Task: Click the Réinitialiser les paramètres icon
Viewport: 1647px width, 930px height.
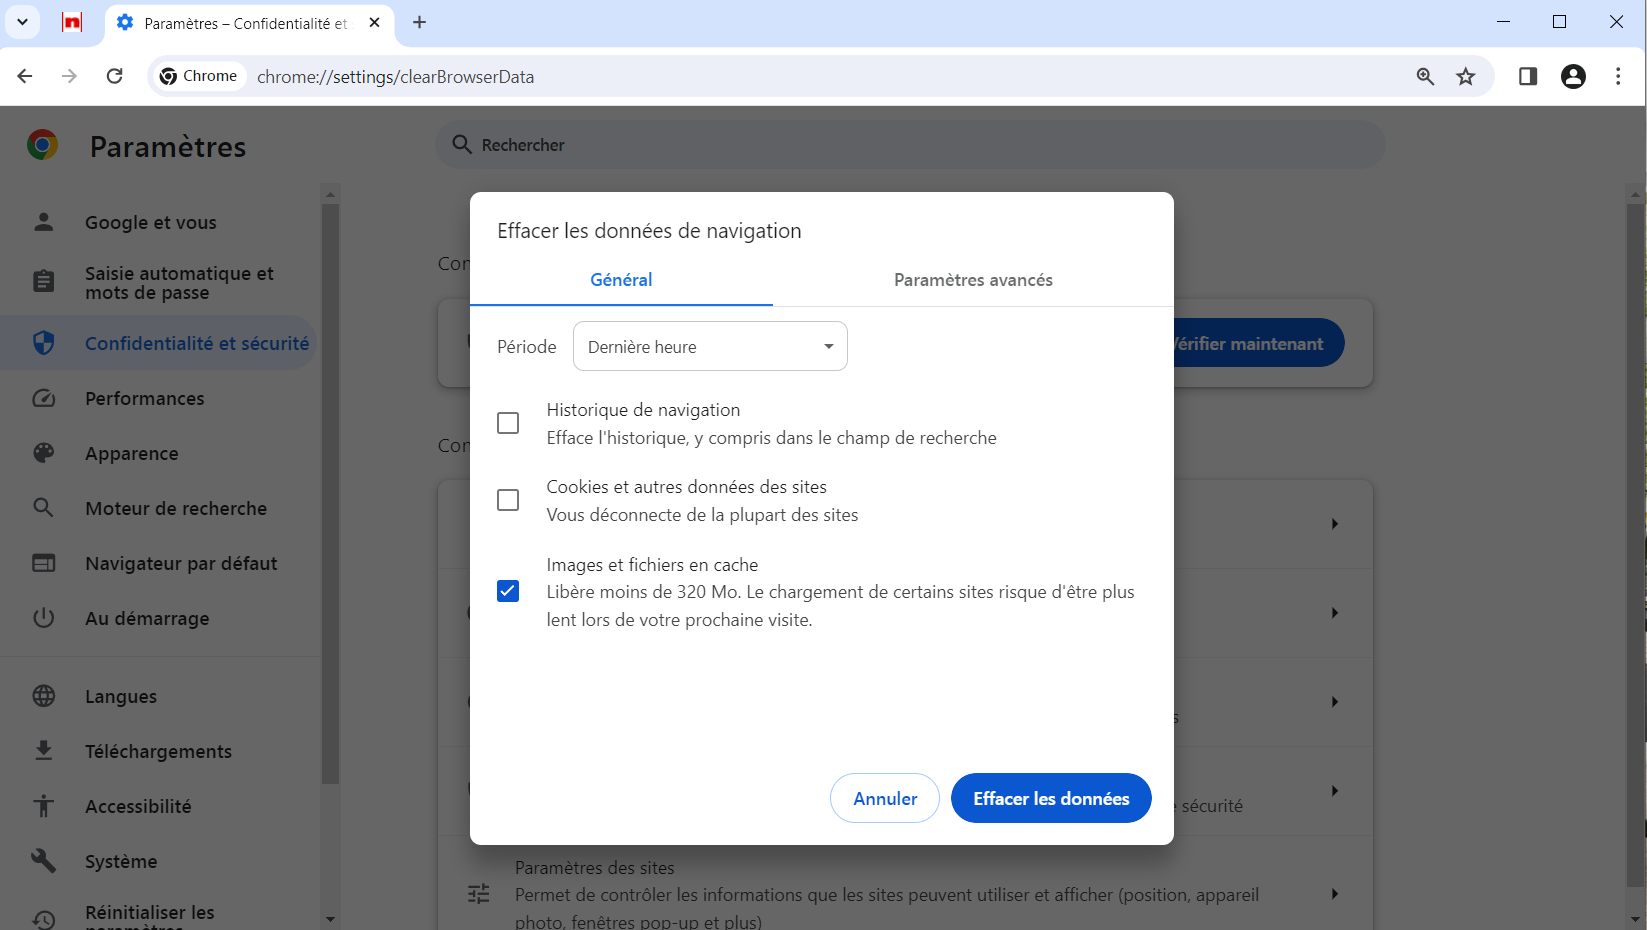Action: (44, 919)
